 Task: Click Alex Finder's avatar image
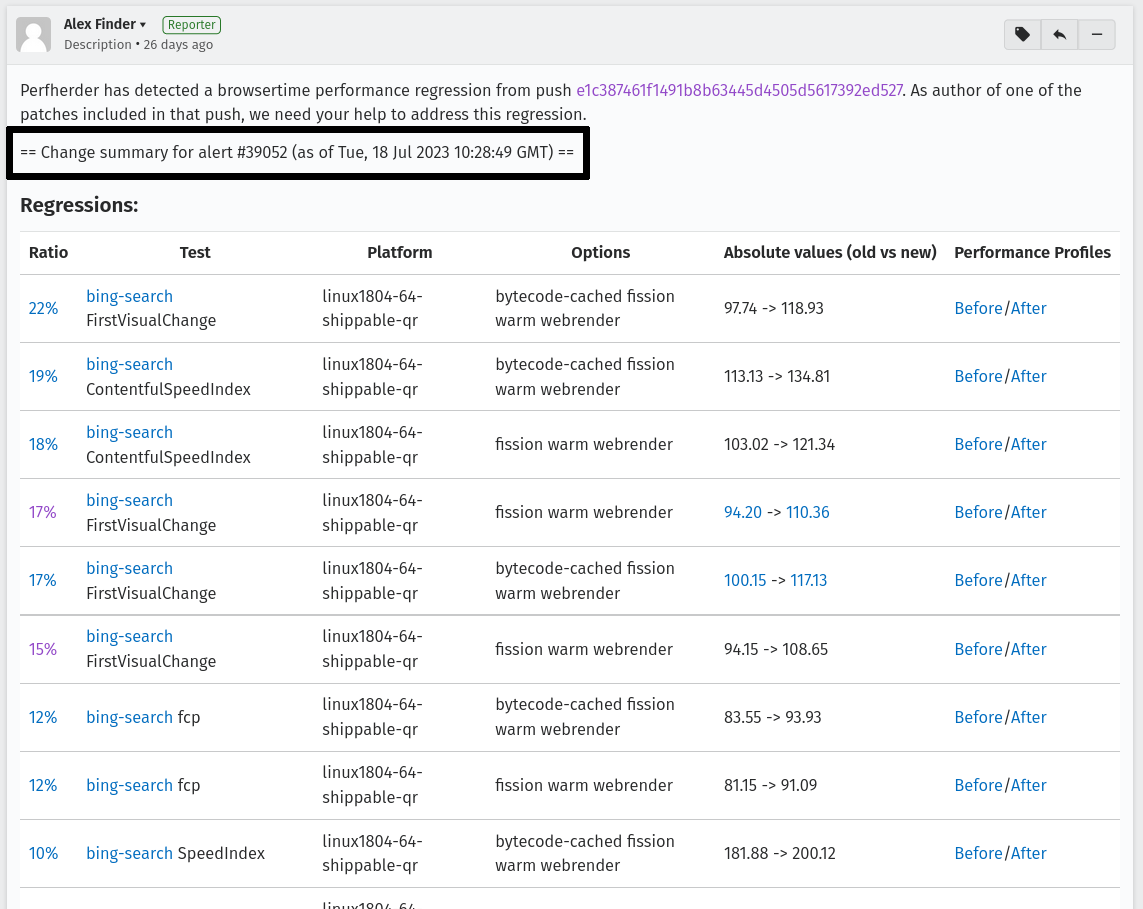(x=34, y=35)
